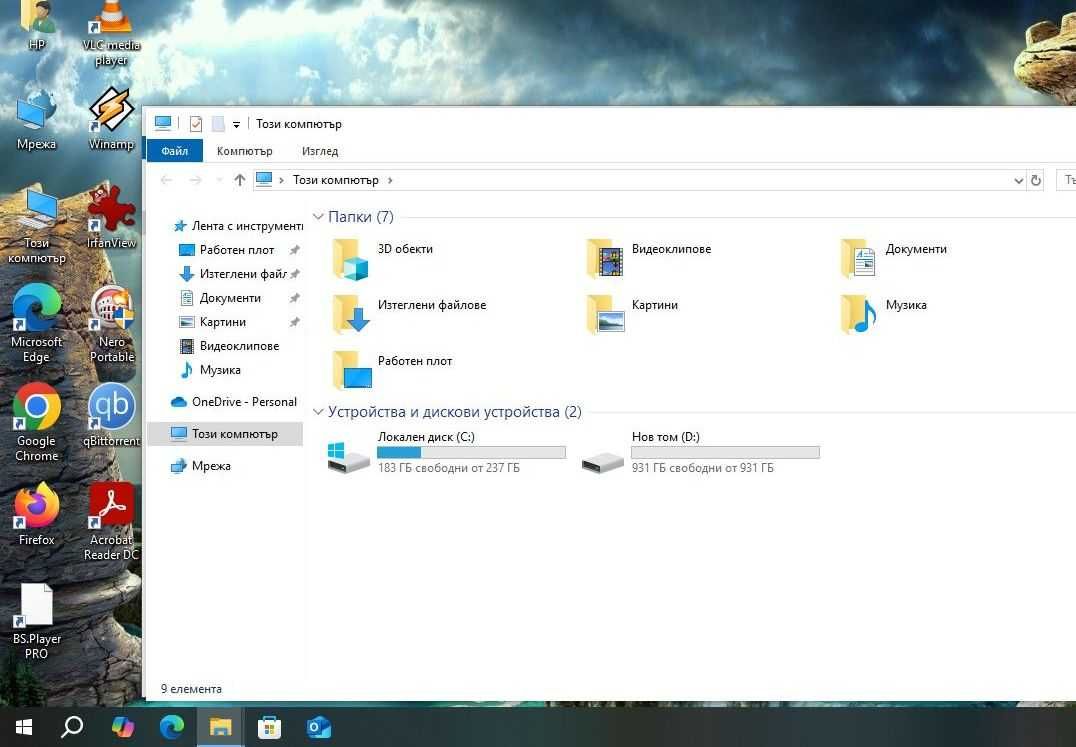Launch VLC media player from desktop

pyautogui.click(x=110, y=33)
